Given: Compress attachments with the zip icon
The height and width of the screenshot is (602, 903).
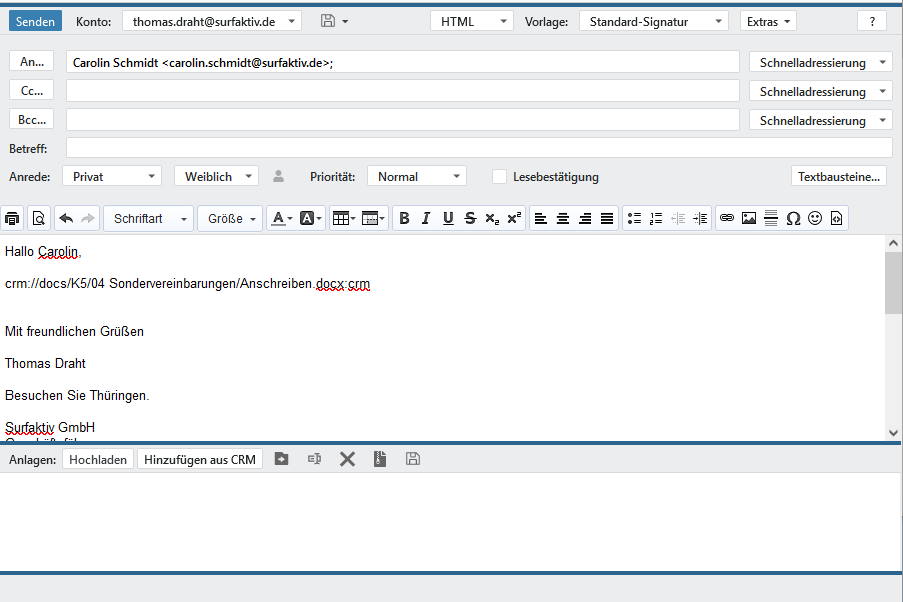Looking at the screenshot, I should pos(379,459).
